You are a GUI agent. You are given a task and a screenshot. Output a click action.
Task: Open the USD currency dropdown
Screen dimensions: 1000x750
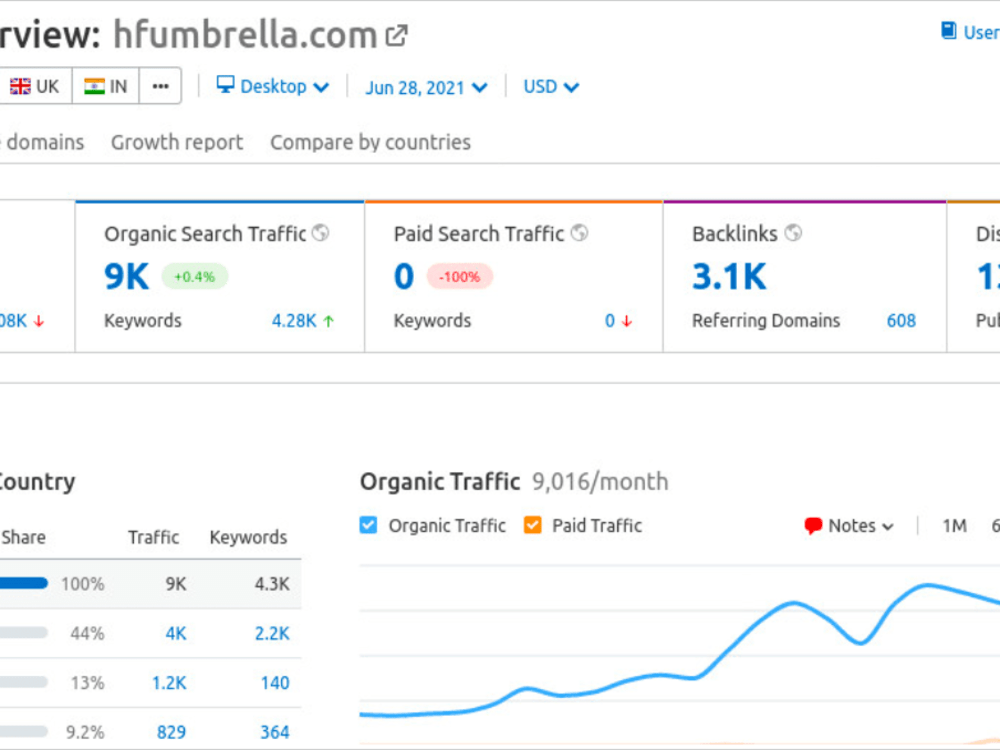551,86
